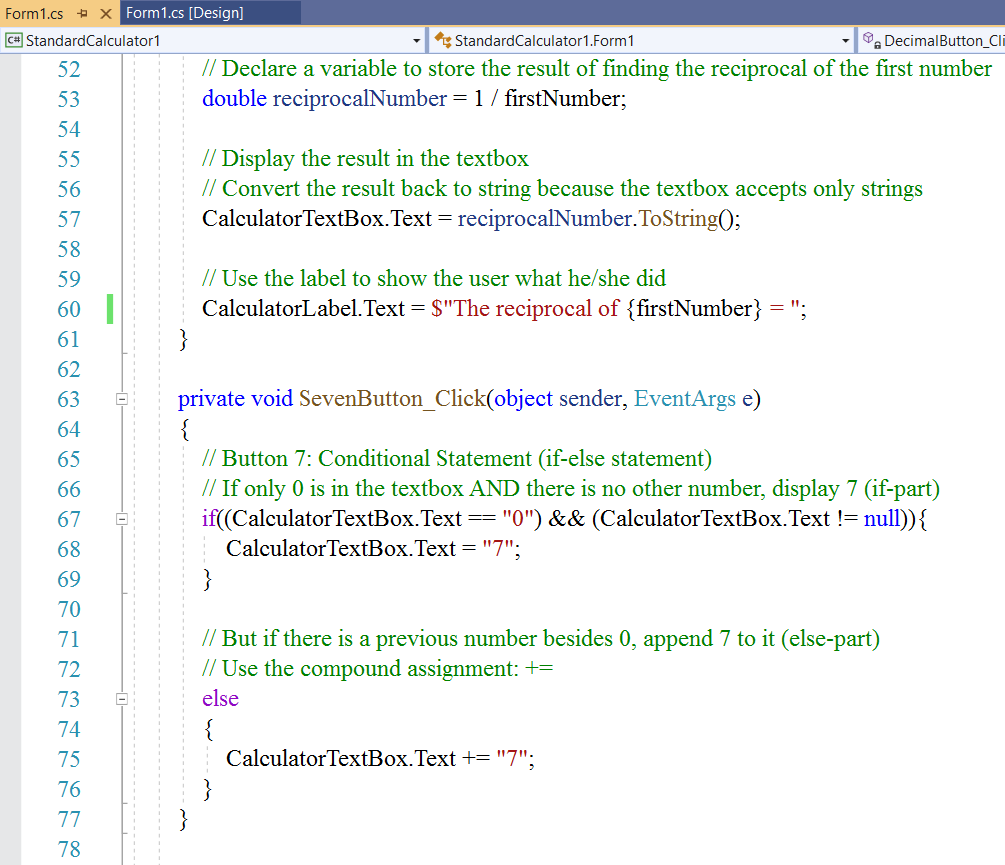The width and height of the screenshot is (1005, 865).
Task: Click the 'null' keyword on line 67
Action: 882,518
